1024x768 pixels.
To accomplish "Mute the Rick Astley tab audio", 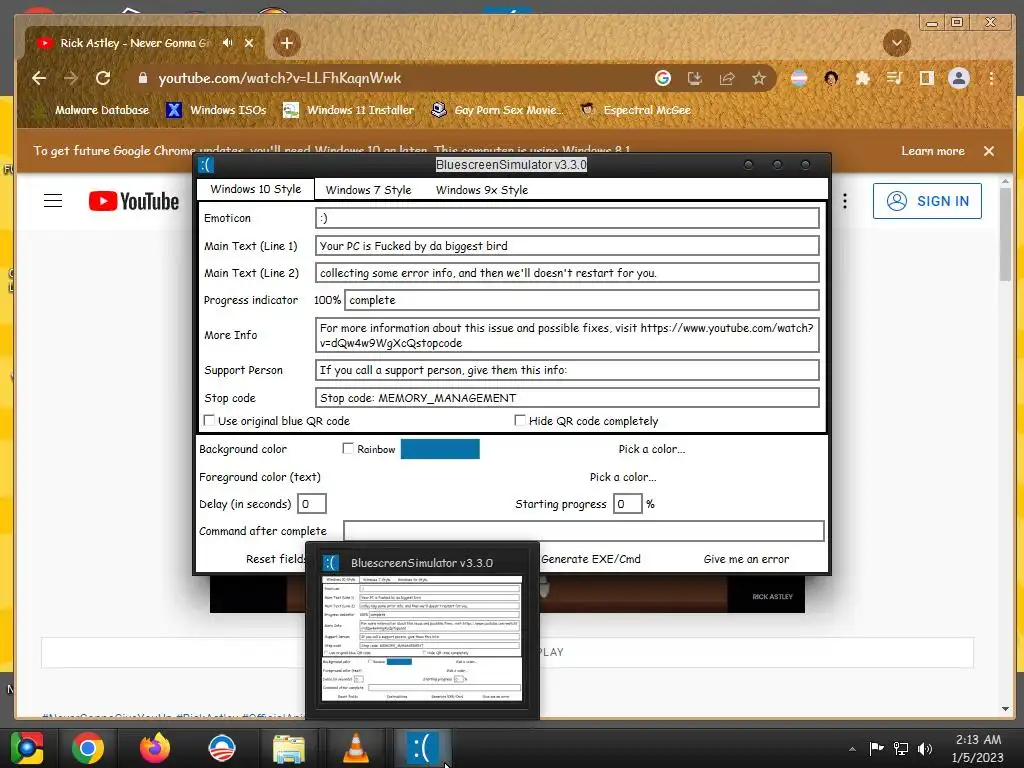I will (x=227, y=43).
